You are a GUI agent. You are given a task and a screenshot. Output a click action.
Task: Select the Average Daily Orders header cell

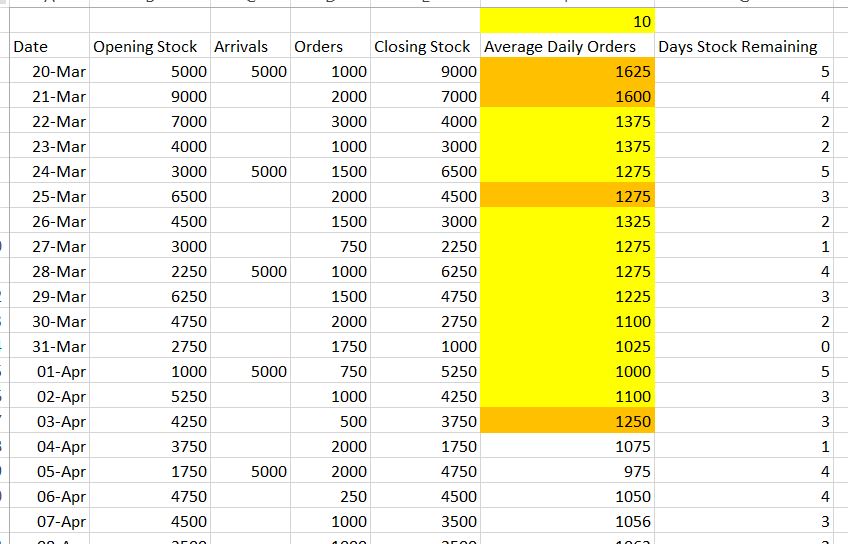pos(567,47)
